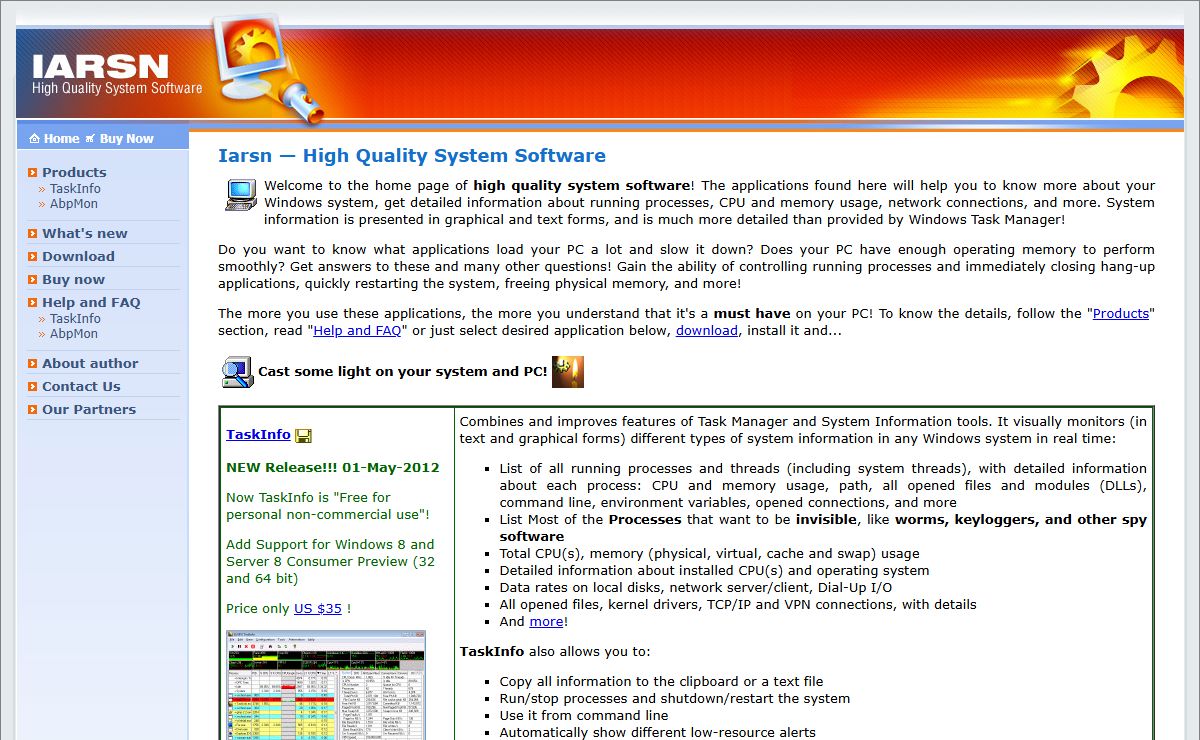
Task: Open TaskInfo under Products in sidebar
Action: click(x=75, y=188)
